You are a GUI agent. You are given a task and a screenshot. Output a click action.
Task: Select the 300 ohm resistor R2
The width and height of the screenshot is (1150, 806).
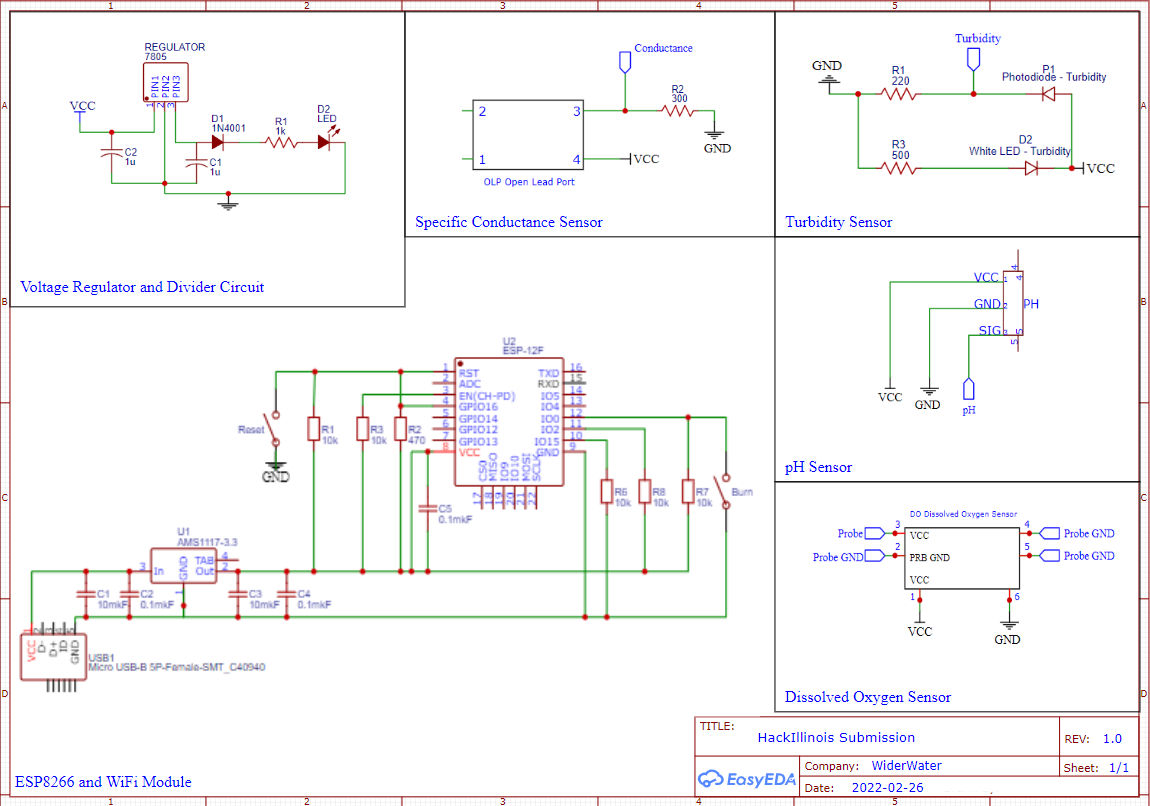click(678, 111)
